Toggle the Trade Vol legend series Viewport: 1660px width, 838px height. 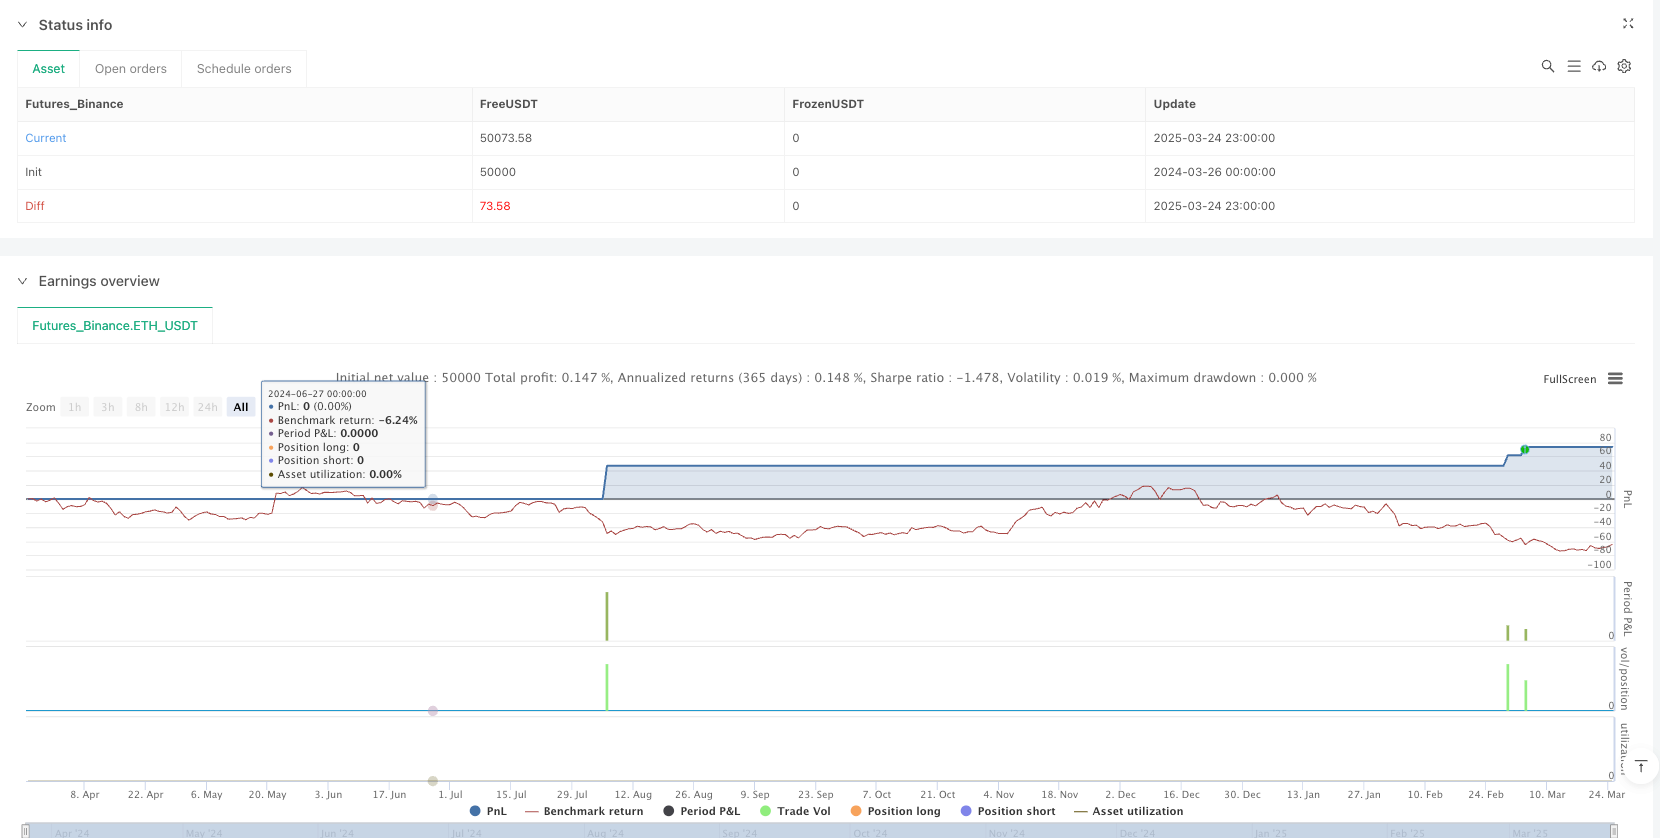coord(795,811)
